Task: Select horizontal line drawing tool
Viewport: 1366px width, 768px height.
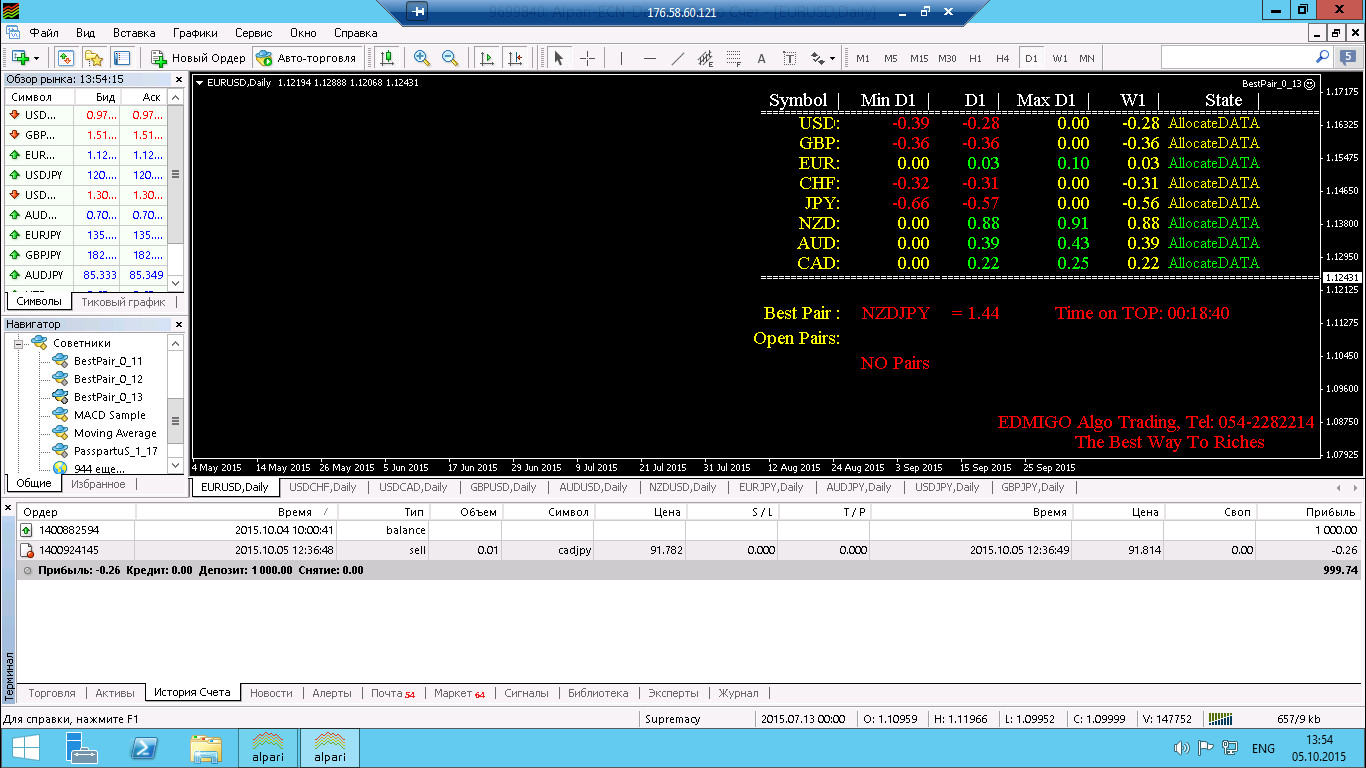Action: coord(650,58)
